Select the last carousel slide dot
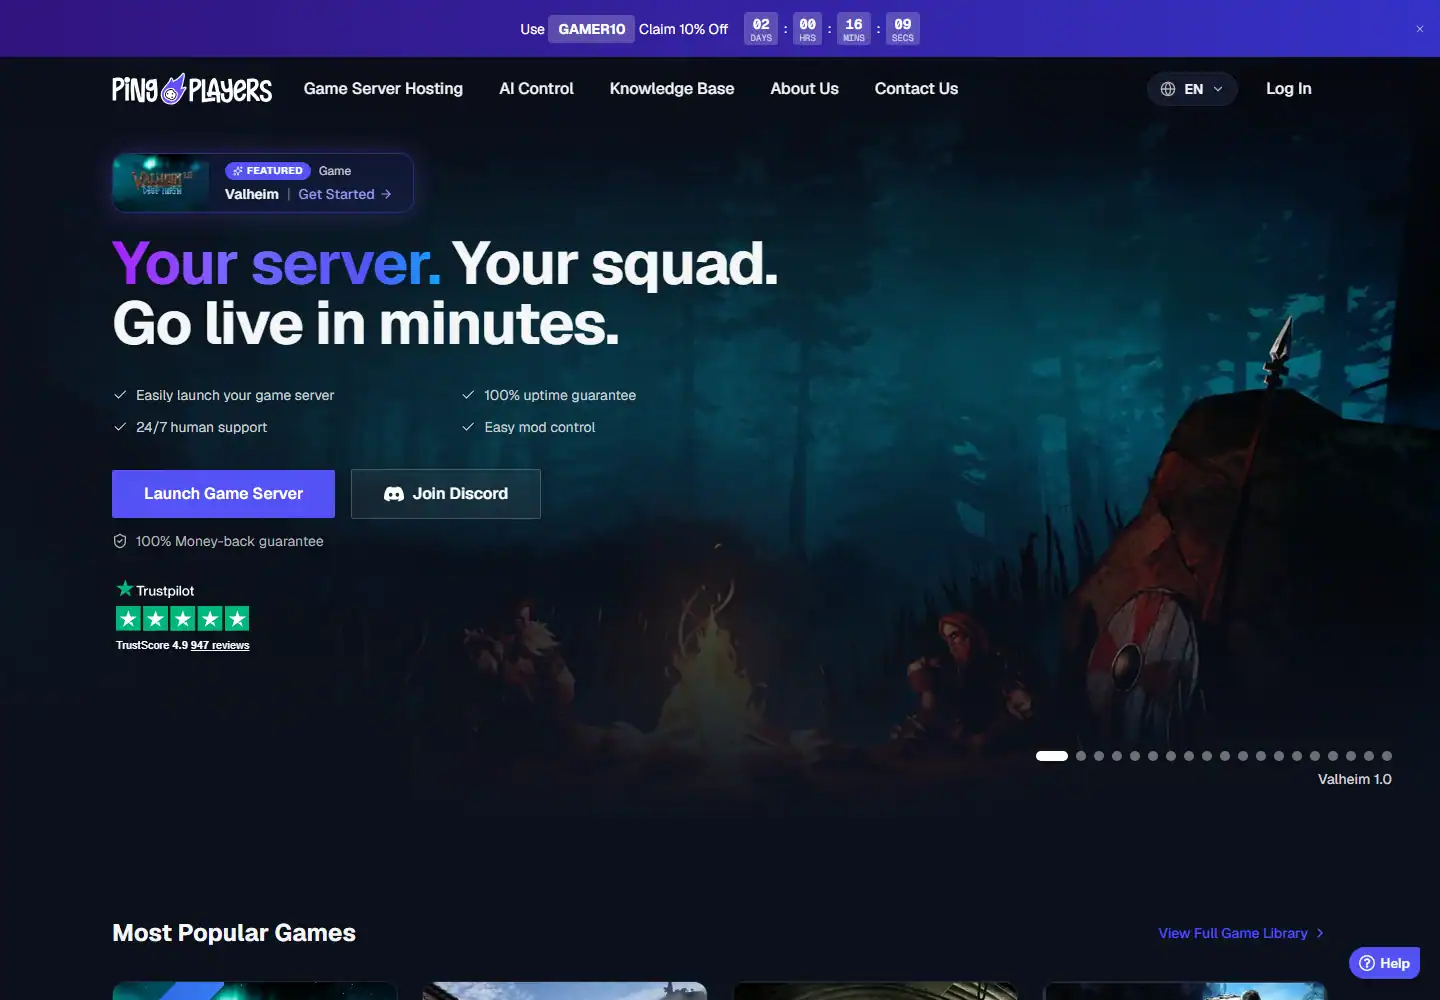 tap(1387, 756)
